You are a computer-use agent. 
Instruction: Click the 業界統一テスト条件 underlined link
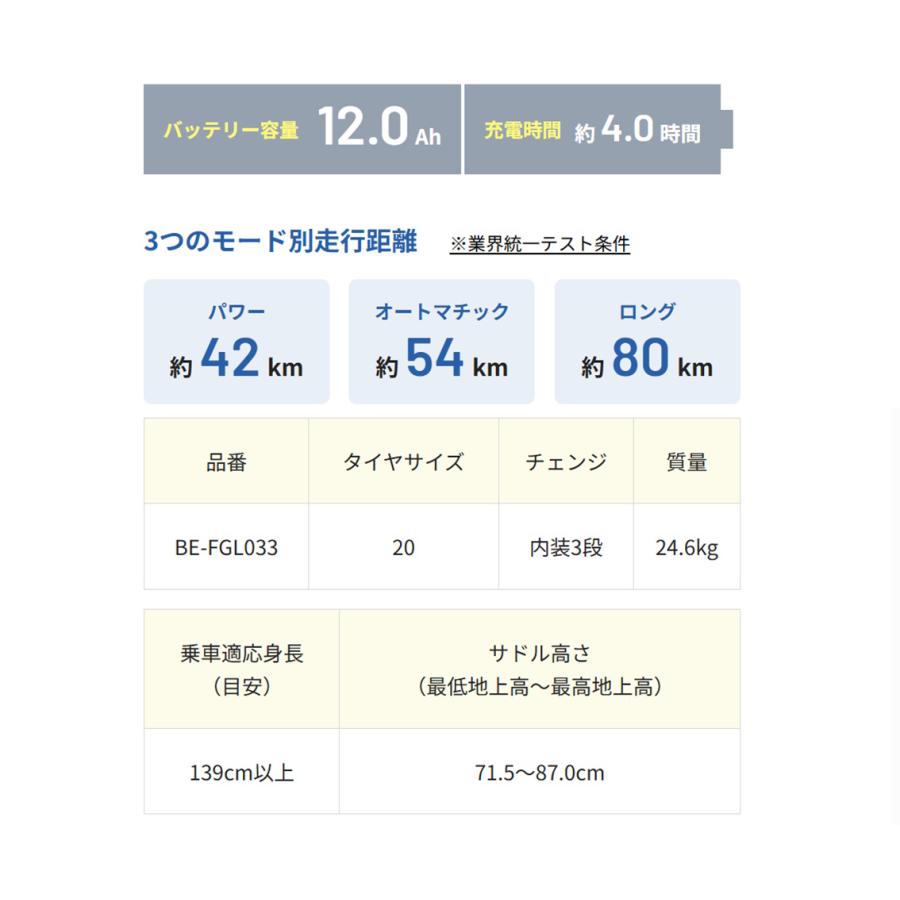point(540,244)
